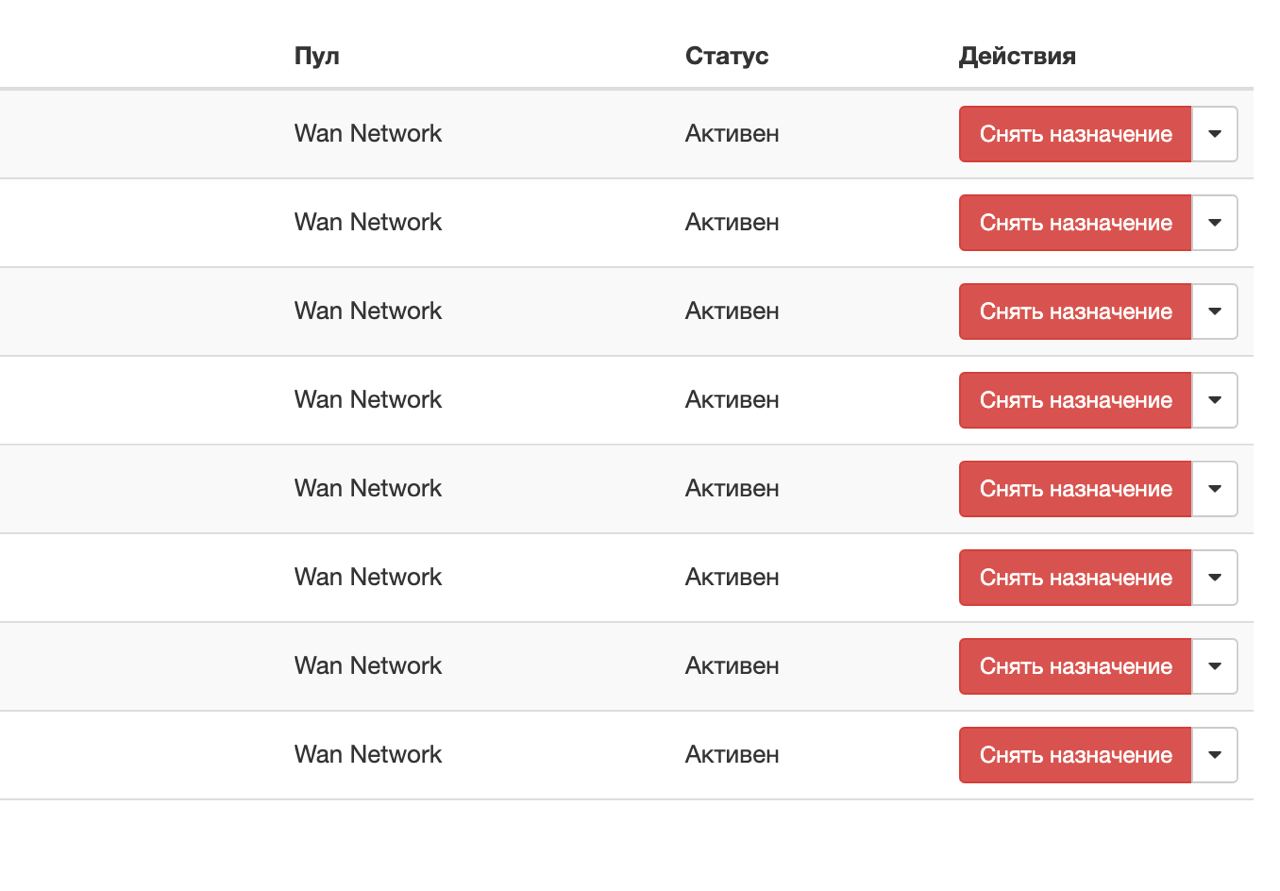Click 'Снять назначение' in the seventh row

click(x=1075, y=667)
